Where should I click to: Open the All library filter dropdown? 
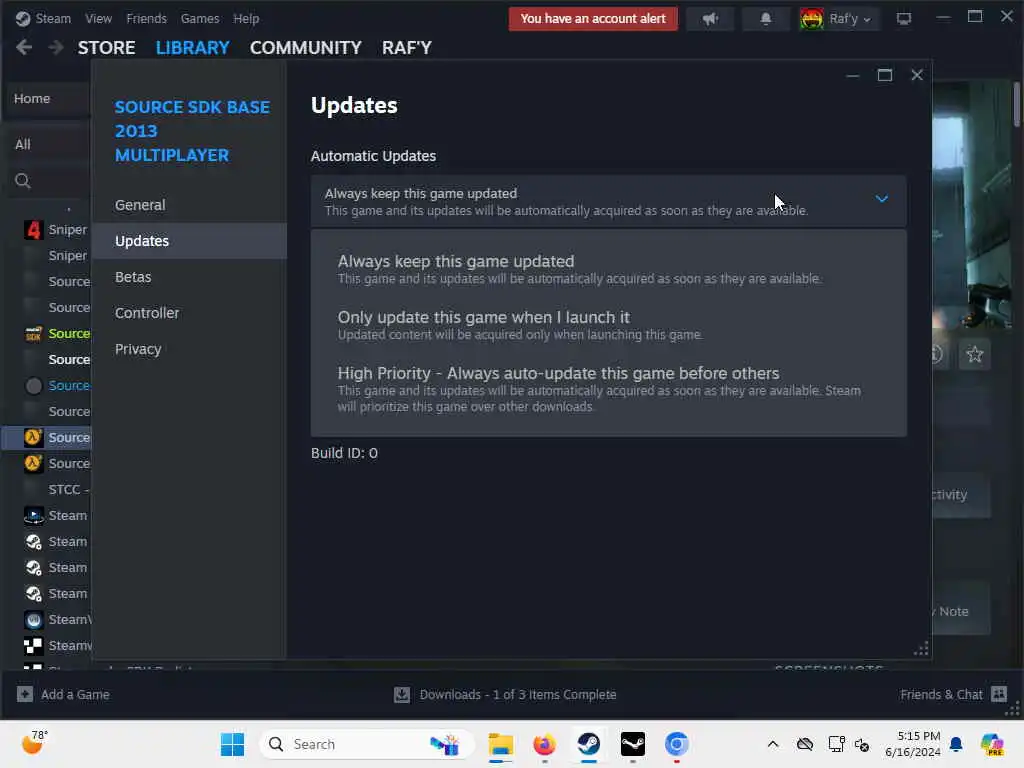(46, 144)
